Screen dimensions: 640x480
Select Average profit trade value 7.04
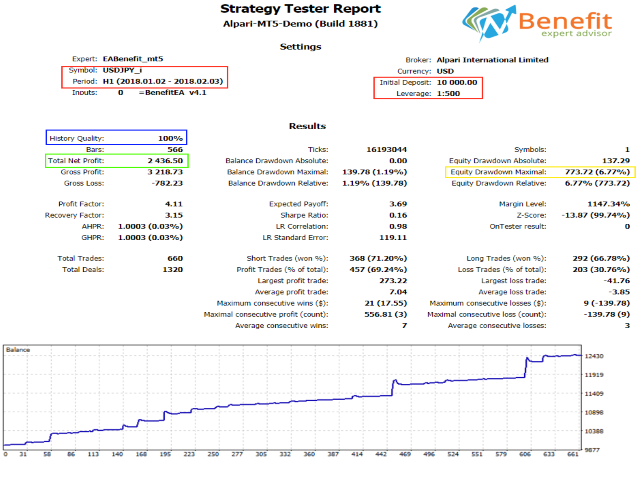click(398, 292)
